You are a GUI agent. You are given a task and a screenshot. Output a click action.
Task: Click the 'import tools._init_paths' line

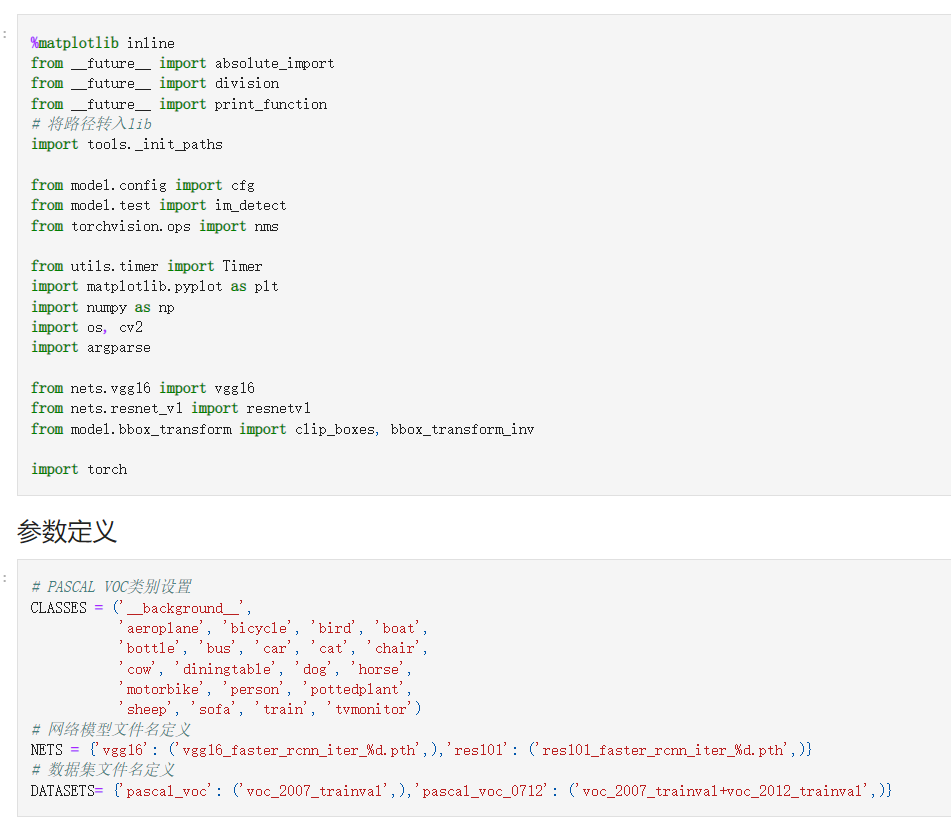pyautogui.click(x=126, y=144)
